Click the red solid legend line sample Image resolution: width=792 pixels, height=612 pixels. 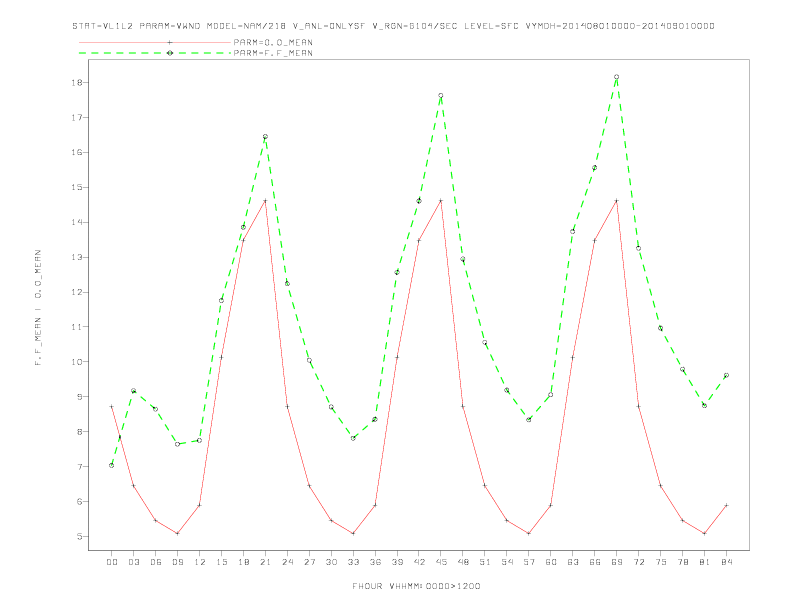coord(155,42)
